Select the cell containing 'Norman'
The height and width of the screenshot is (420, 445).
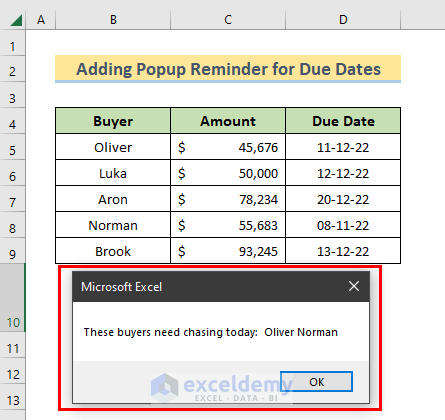(x=113, y=225)
